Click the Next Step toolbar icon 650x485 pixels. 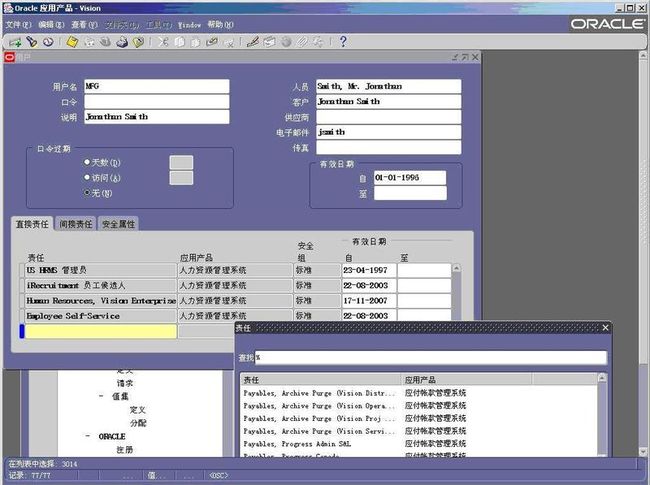[x=89, y=42]
